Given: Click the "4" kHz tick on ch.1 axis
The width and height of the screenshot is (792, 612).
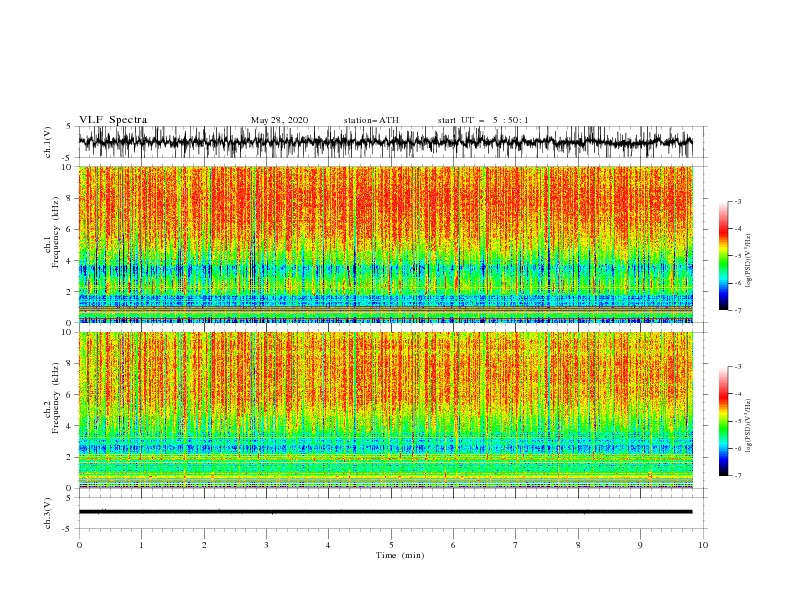Looking at the screenshot, I should pyautogui.click(x=70, y=261).
